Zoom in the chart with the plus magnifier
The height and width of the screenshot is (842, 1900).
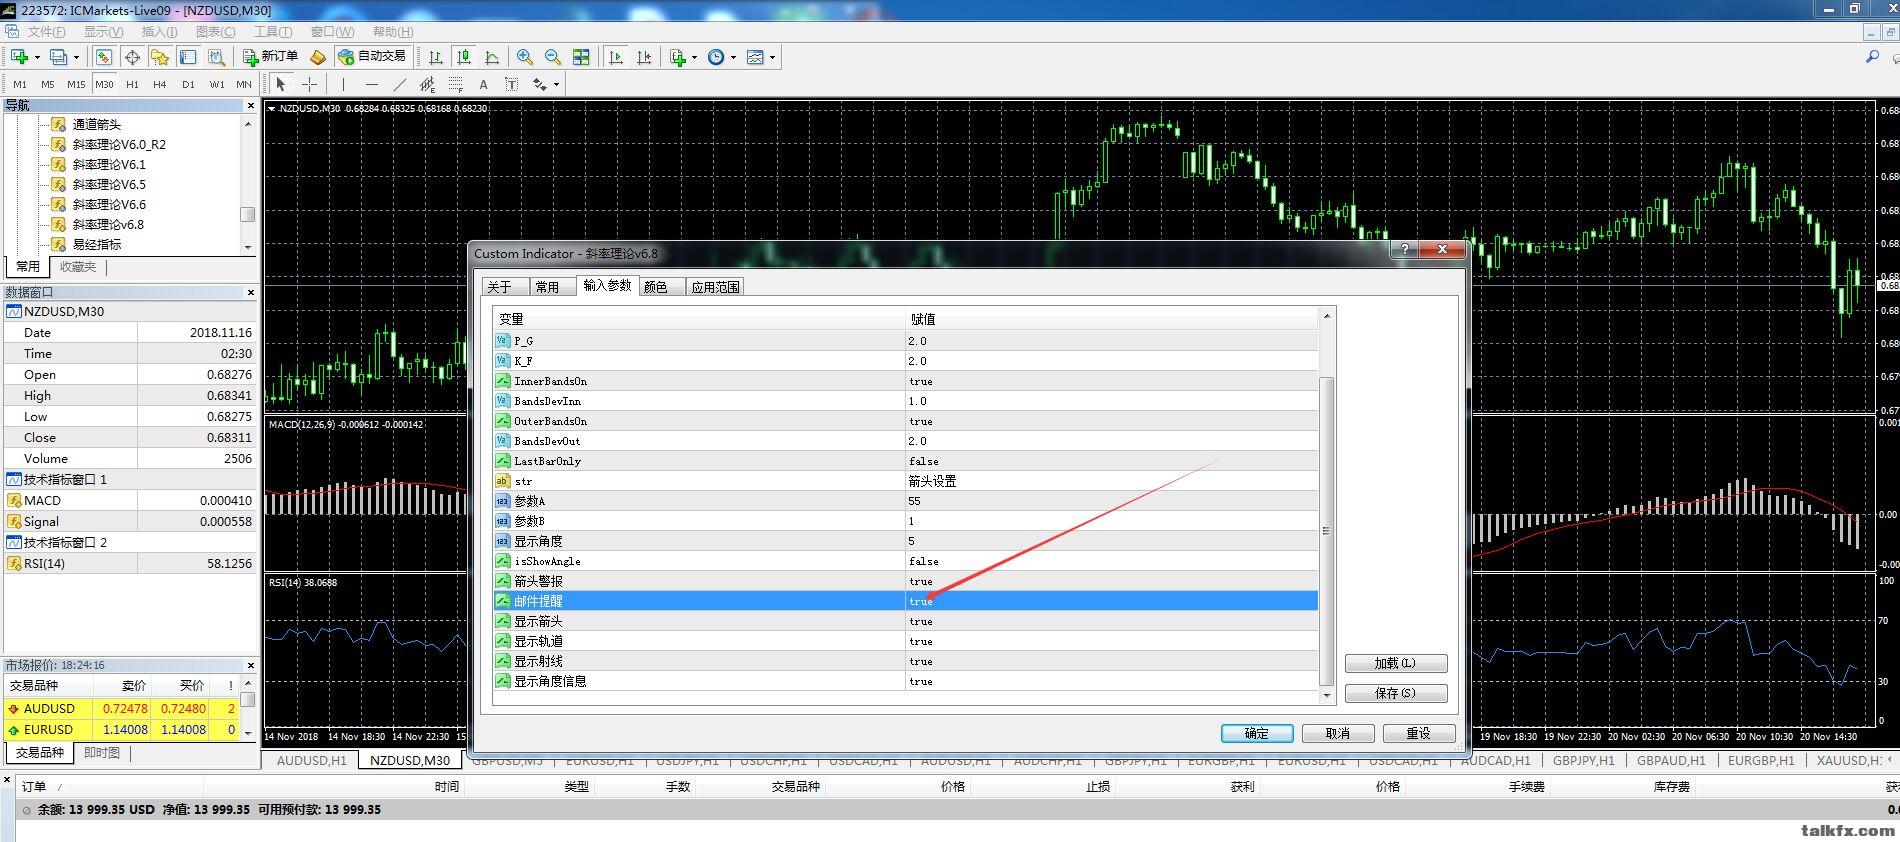tap(525, 57)
